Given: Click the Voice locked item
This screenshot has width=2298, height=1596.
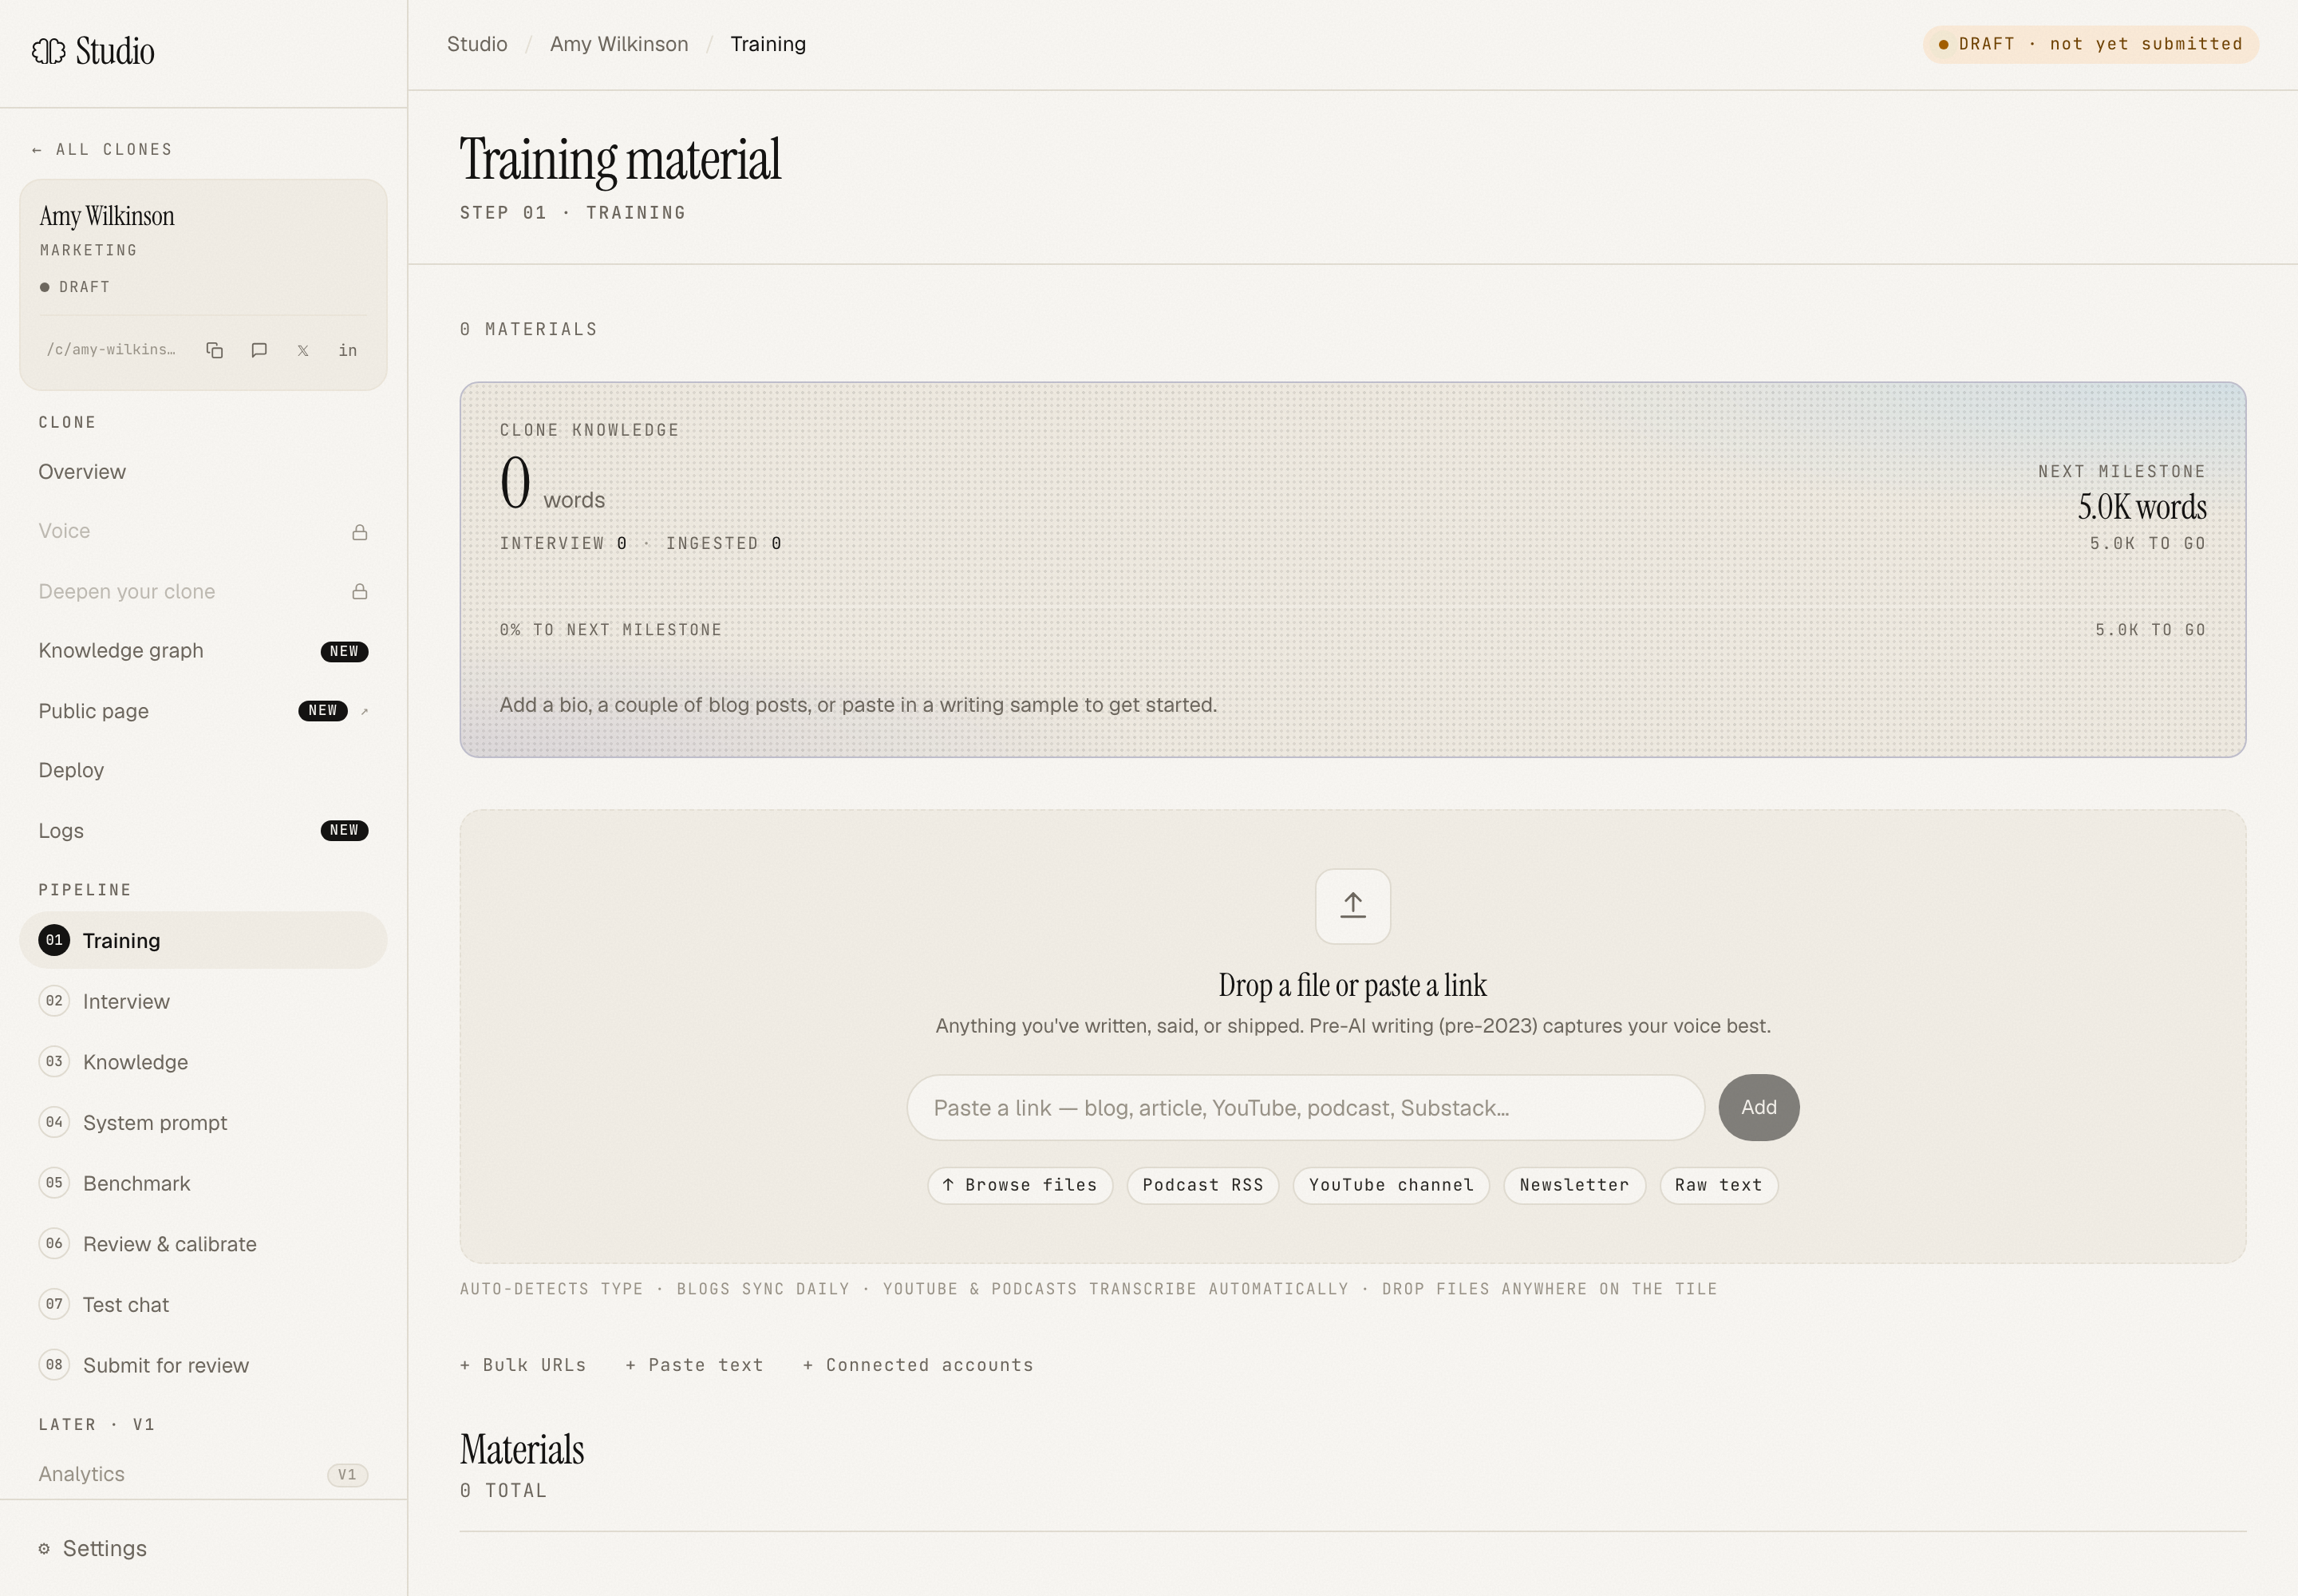Looking at the screenshot, I should (203, 531).
